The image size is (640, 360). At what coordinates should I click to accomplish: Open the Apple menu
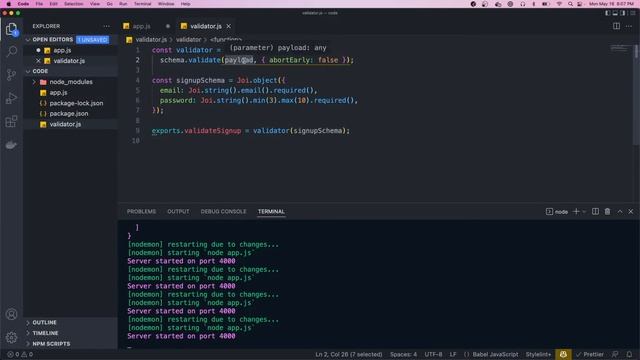pos(9,4)
